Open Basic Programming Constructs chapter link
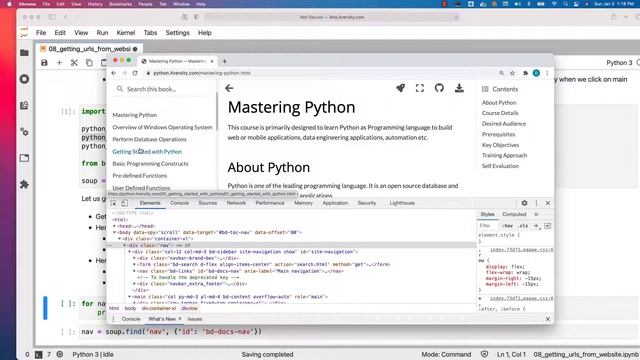The width and height of the screenshot is (640, 360). click(x=150, y=164)
